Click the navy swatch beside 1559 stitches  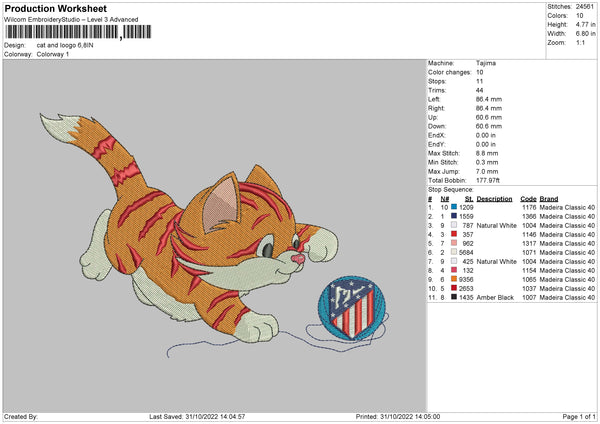(x=454, y=216)
